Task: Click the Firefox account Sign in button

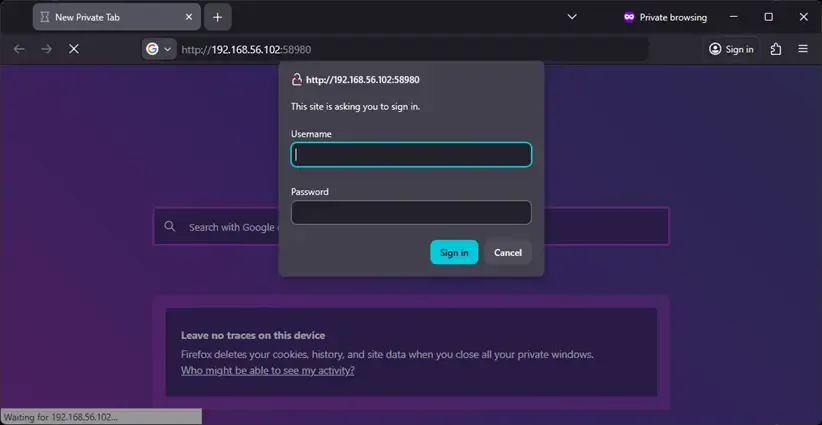Action: coord(731,49)
